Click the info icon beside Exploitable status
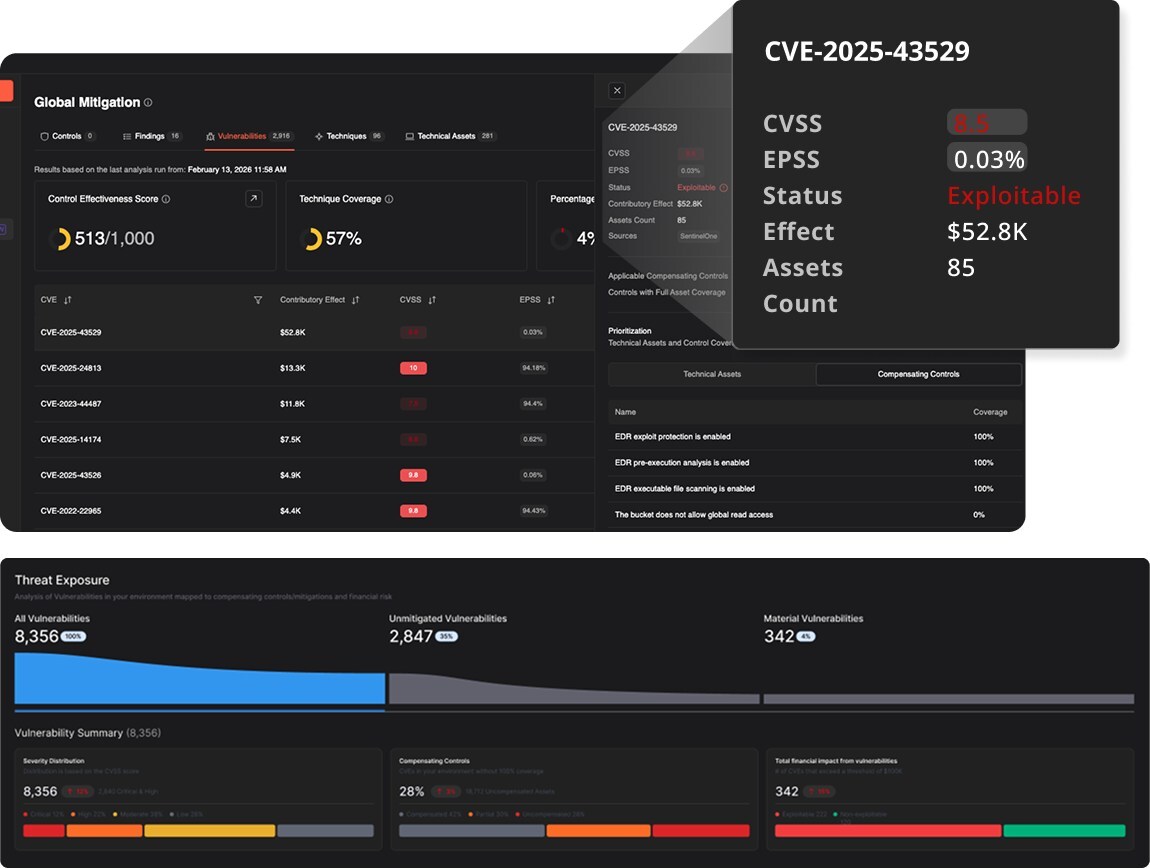This screenshot has width=1150, height=868. click(x=723, y=188)
